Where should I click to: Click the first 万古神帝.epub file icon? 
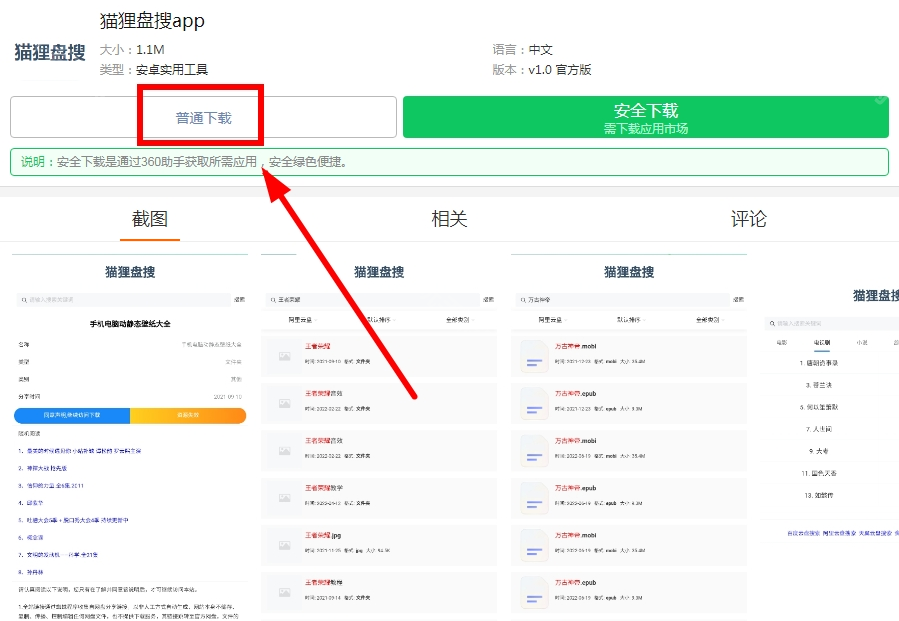click(x=534, y=401)
